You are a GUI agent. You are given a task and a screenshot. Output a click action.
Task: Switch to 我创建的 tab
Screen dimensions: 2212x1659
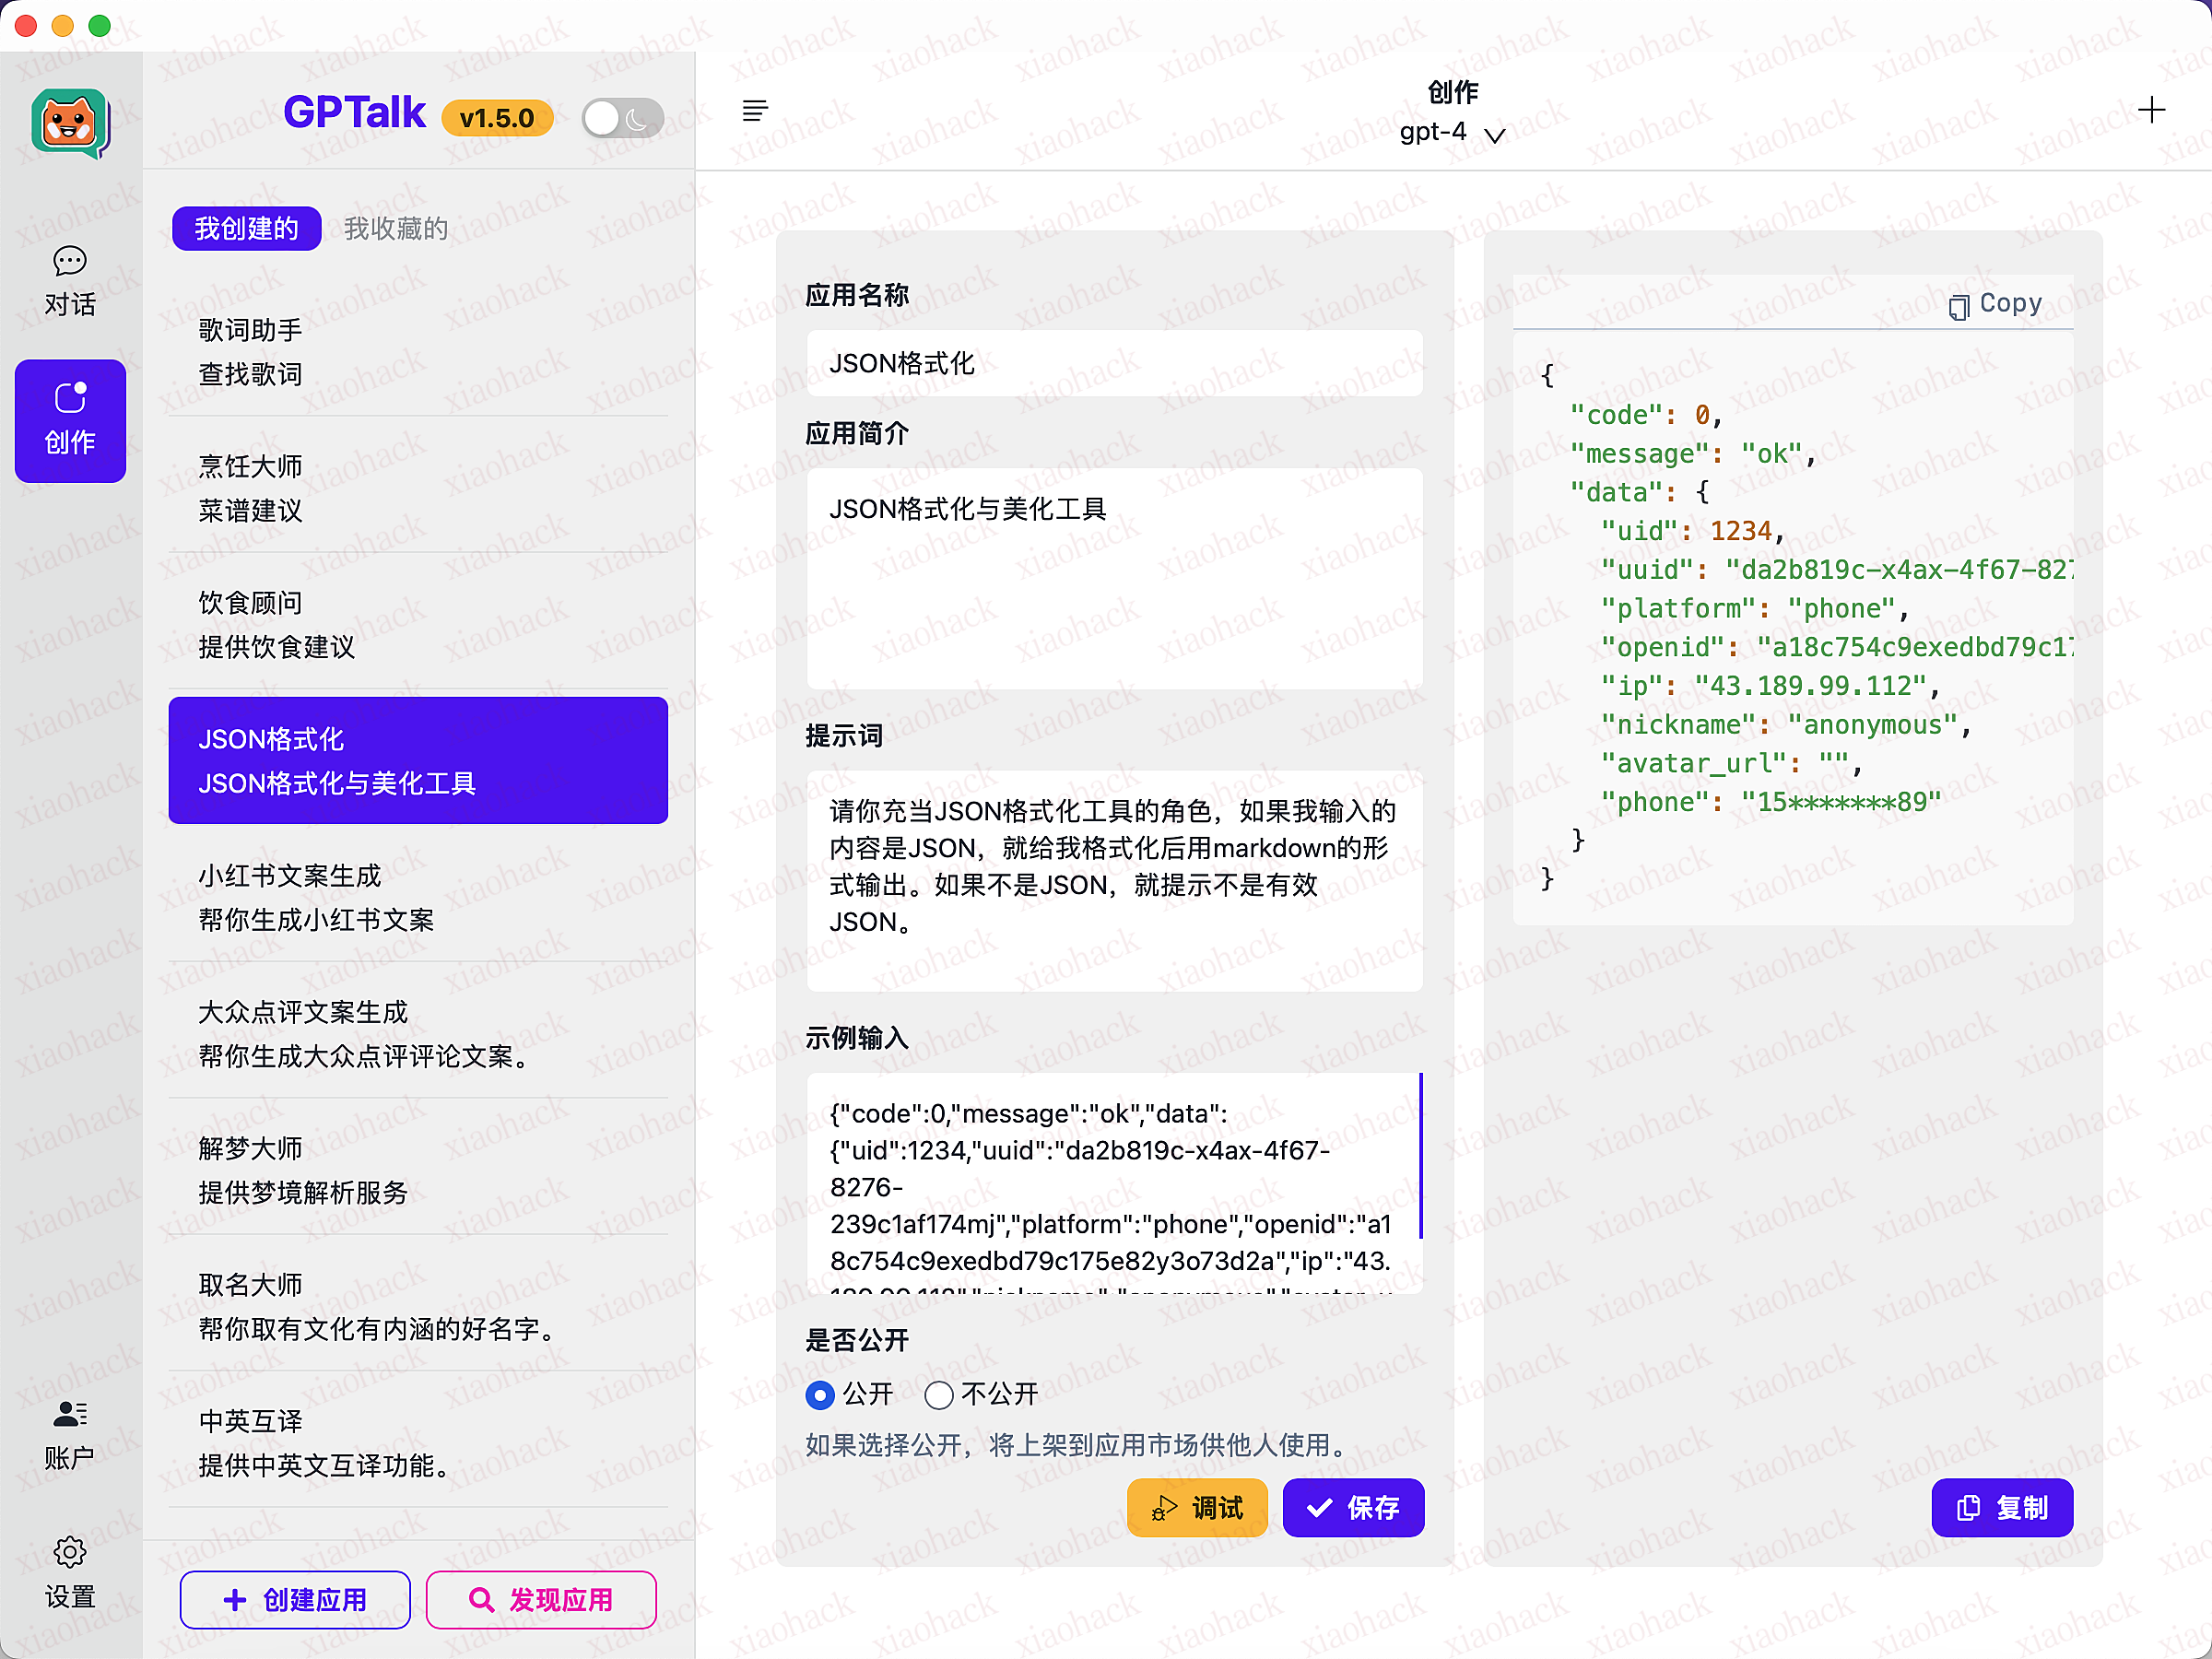click(x=246, y=228)
